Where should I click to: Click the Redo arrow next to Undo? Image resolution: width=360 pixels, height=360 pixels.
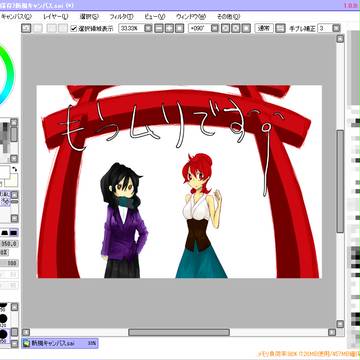point(38,28)
